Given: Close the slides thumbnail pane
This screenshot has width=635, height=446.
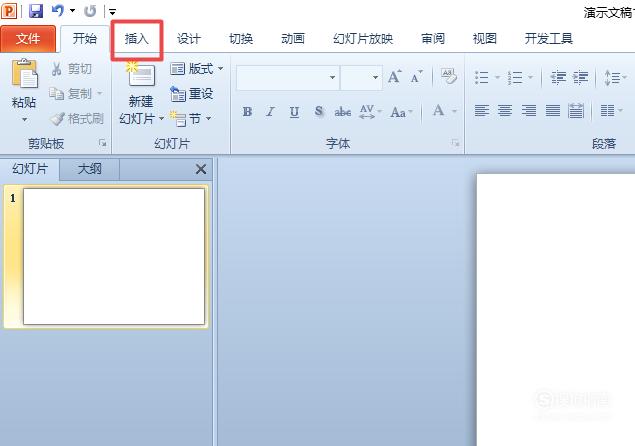Looking at the screenshot, I should pos(200,169).
